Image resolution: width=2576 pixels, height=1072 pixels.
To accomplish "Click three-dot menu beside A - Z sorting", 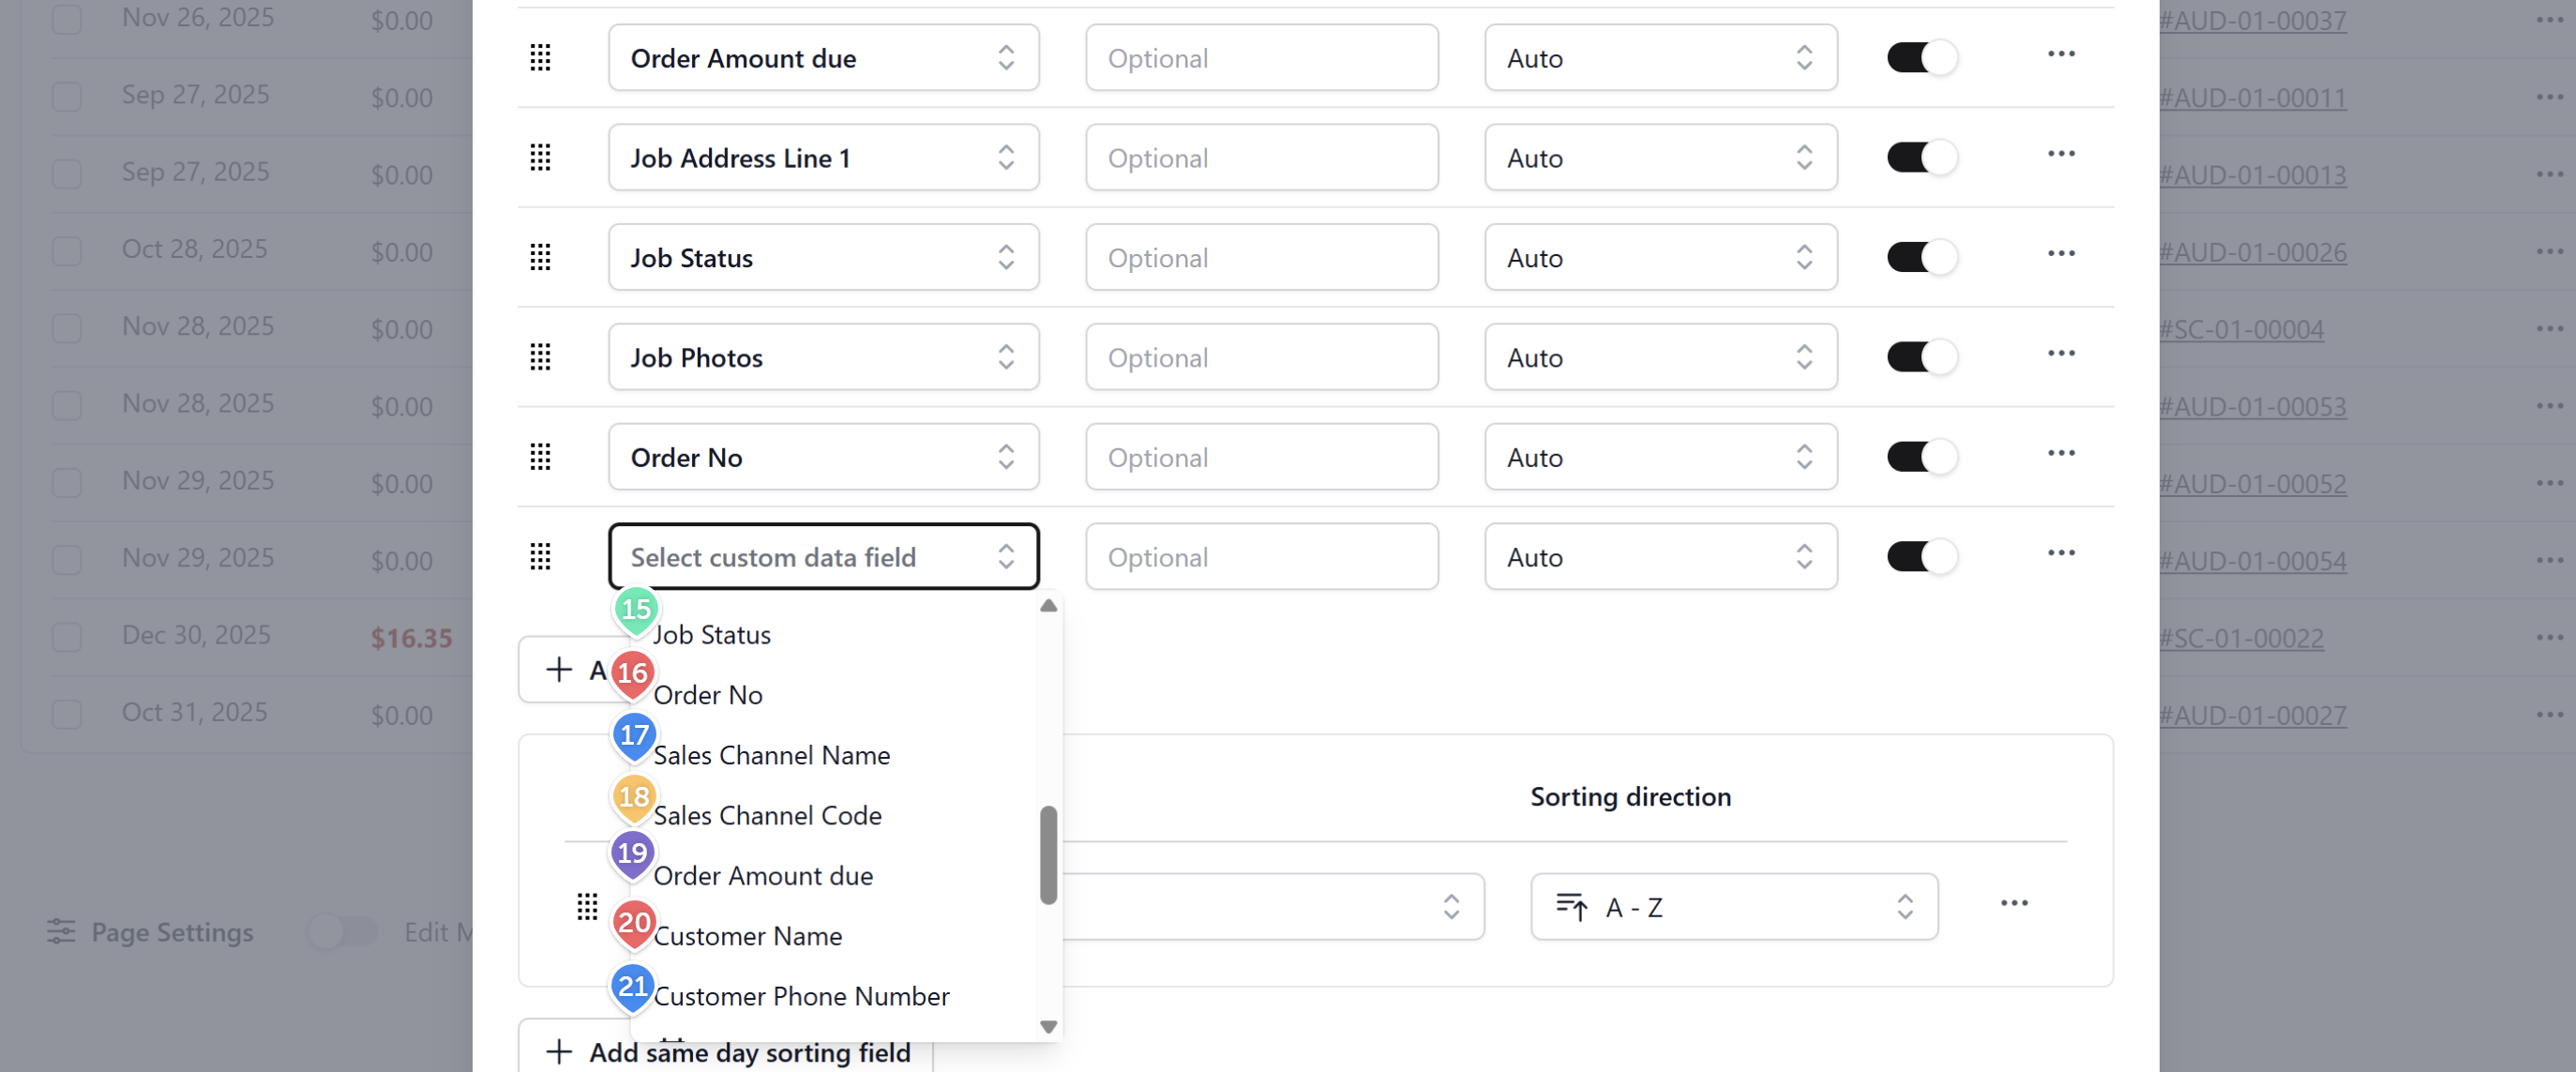I will tap(2013, 904).
